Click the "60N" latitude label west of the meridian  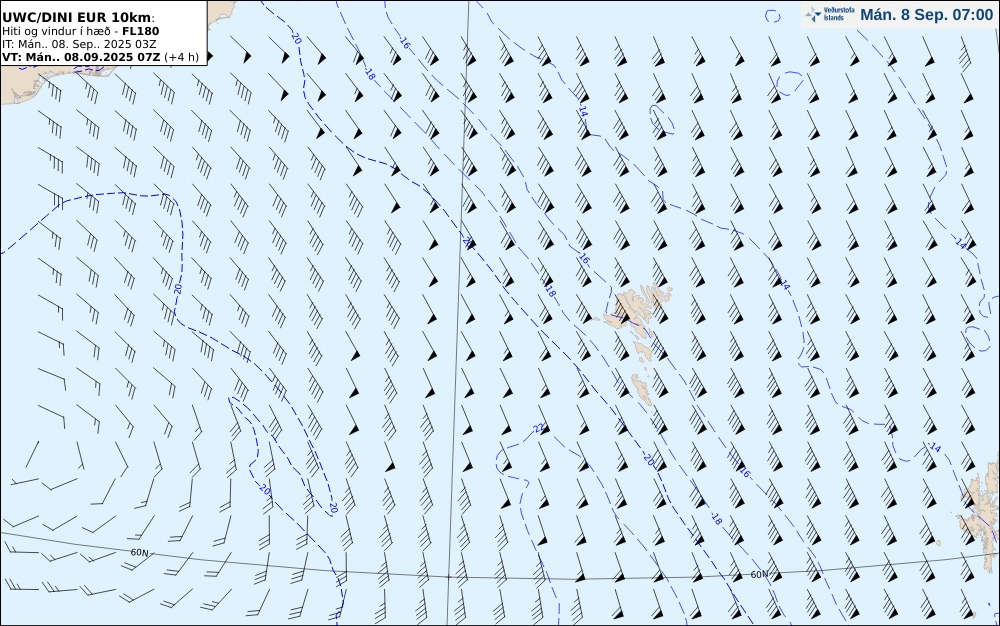[140, 552]
